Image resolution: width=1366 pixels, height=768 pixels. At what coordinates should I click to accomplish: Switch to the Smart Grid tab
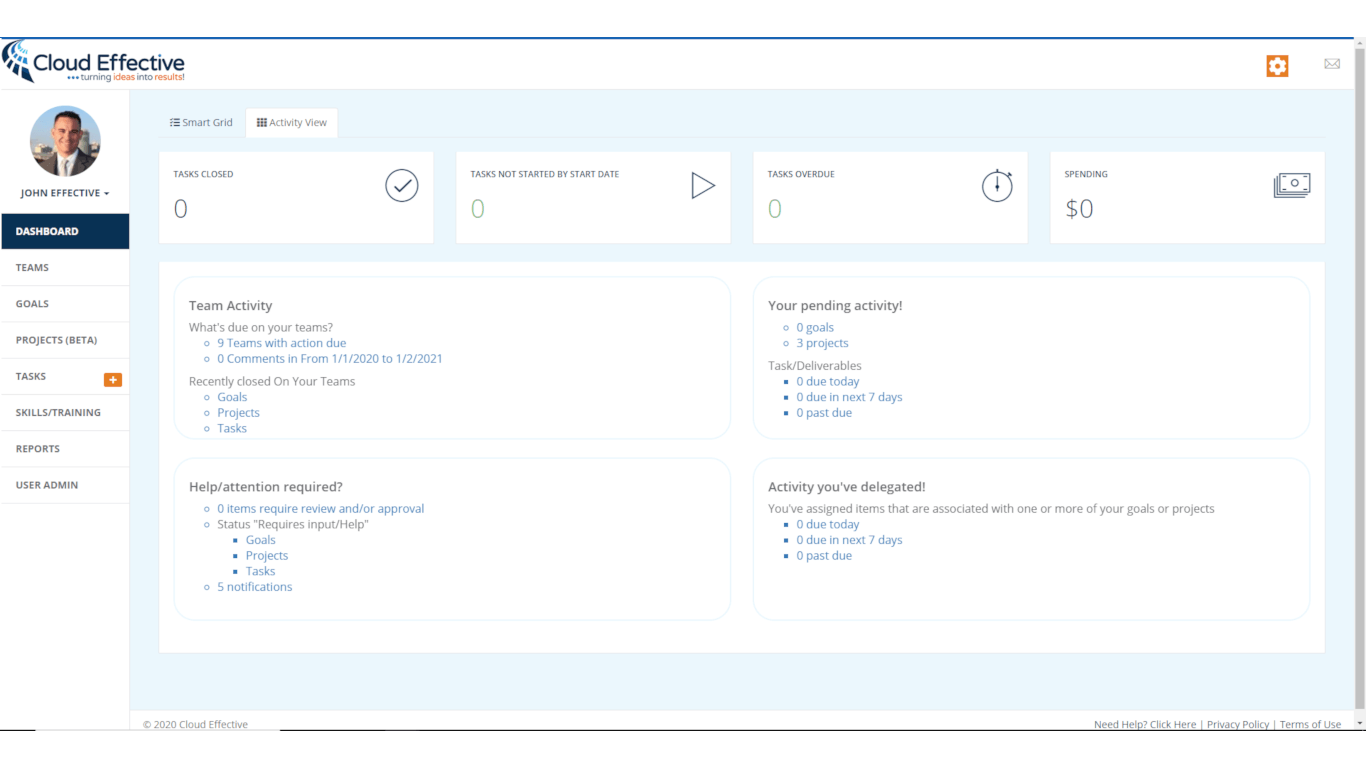point(201,122)
